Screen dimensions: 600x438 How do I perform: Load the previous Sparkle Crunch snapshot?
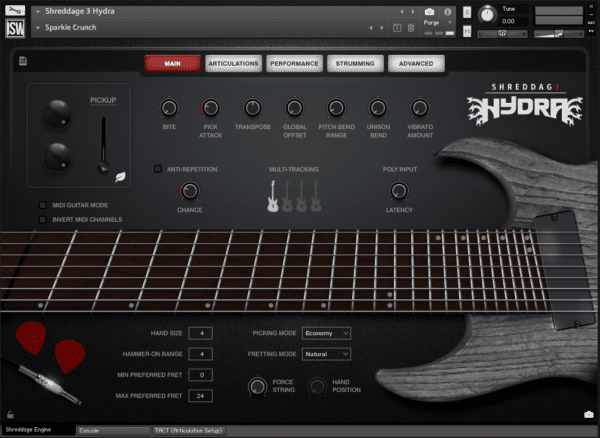pos(371,28)
